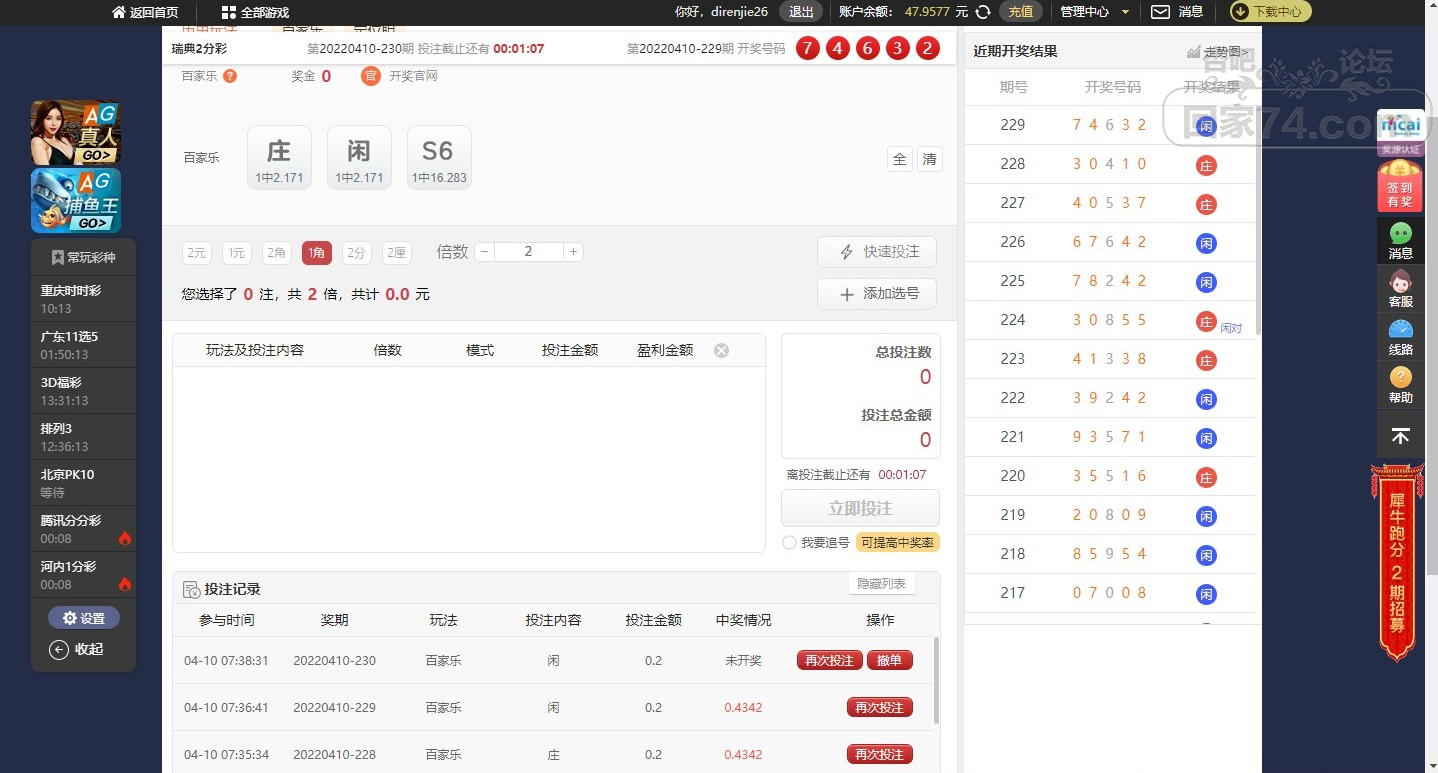Select 北京PK10 in the sidebar
This screenshot has height=773, width=1438.
point(83,483)
